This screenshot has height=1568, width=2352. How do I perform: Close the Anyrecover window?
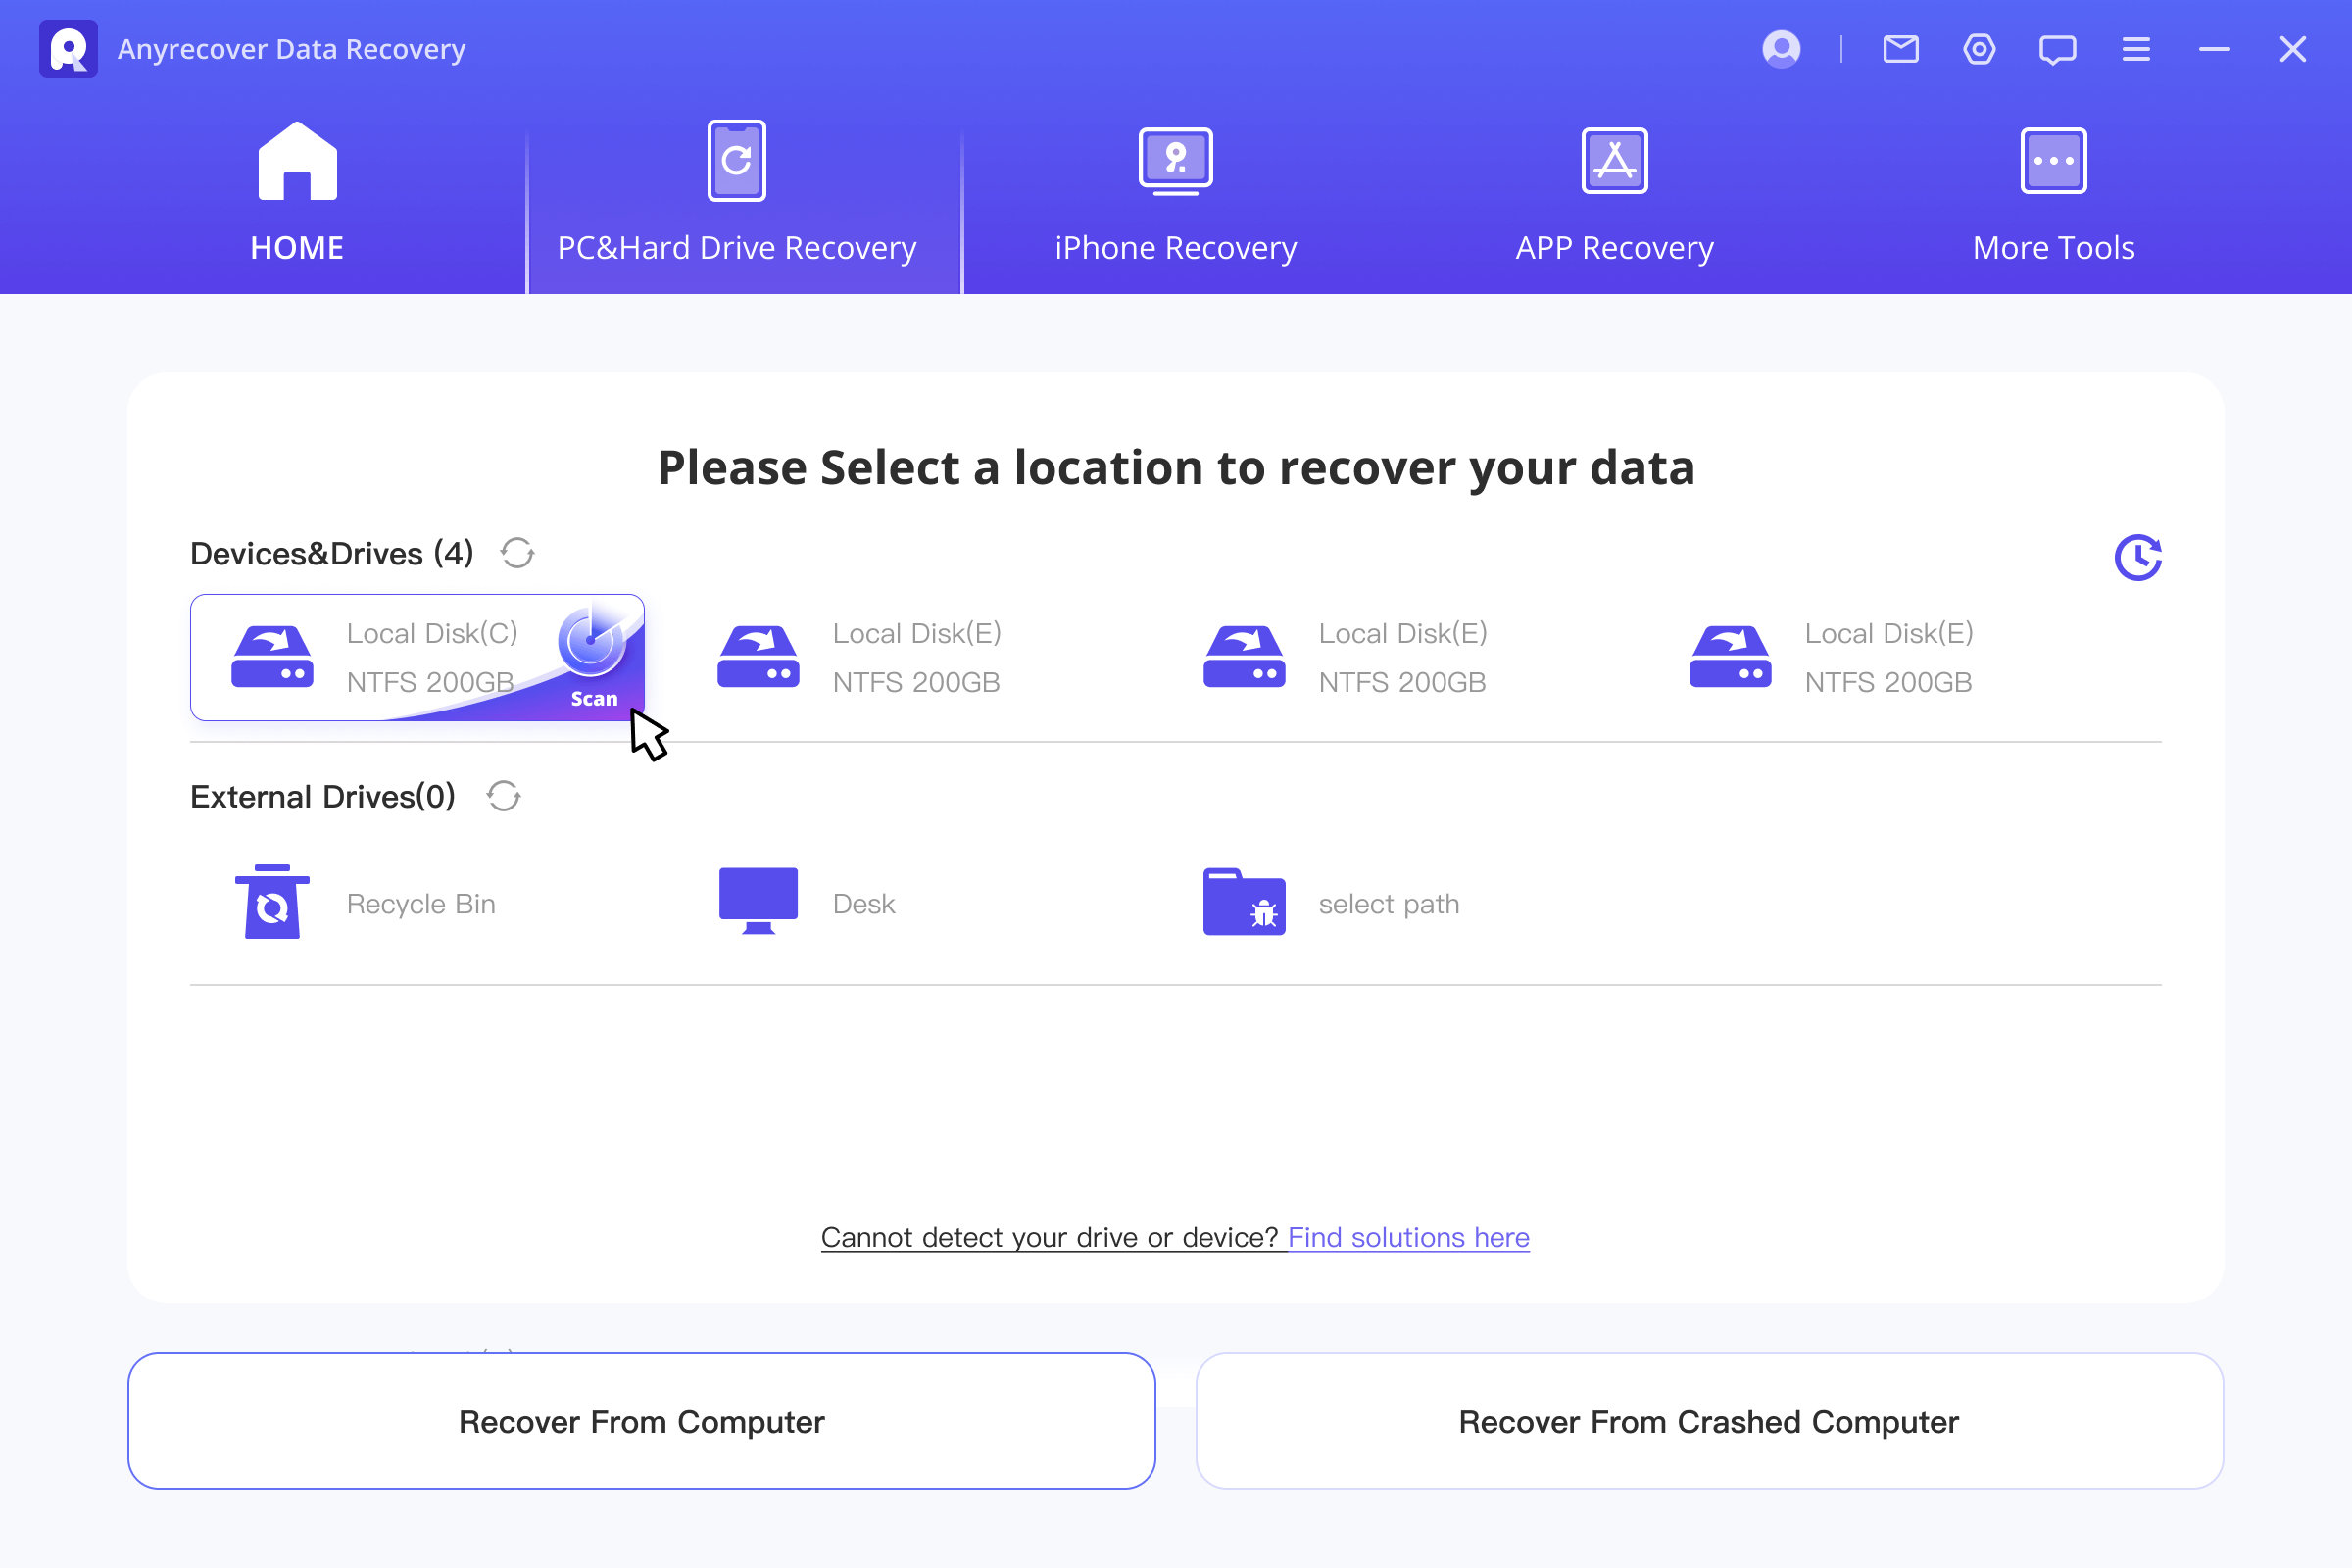tap(2292, 49)
